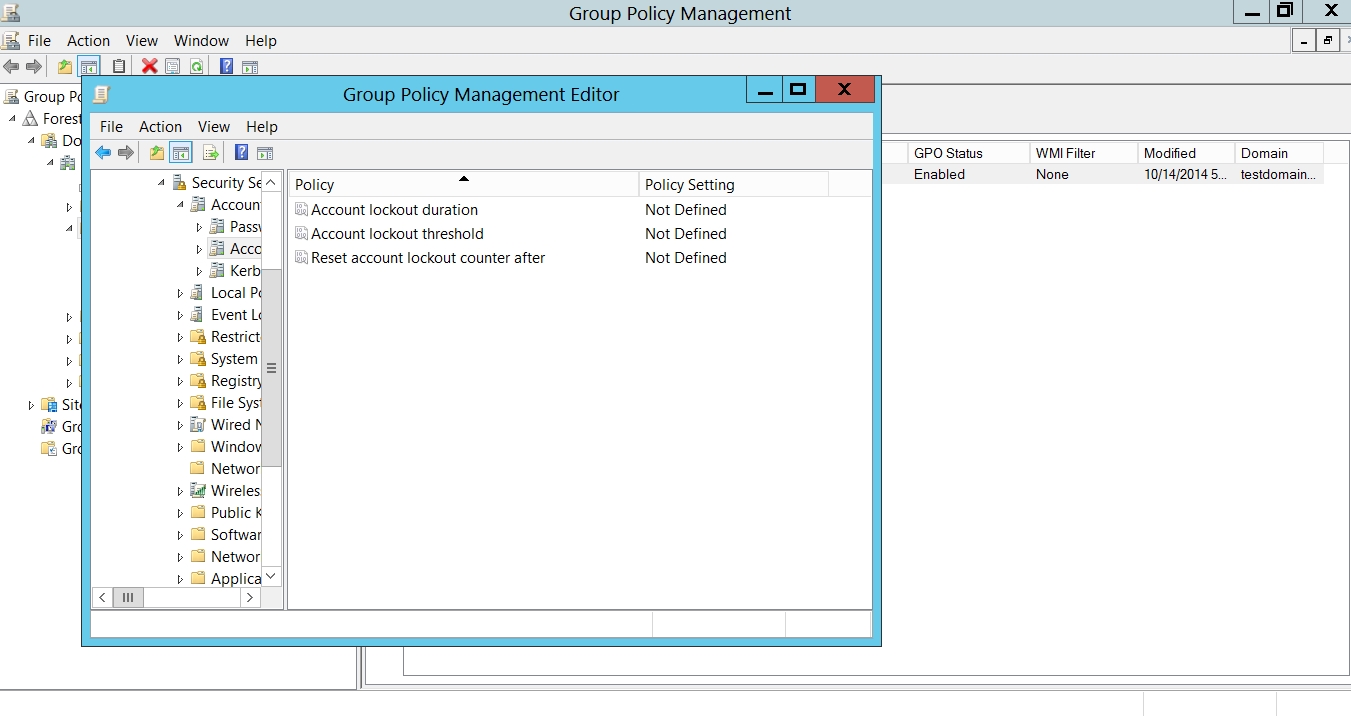Image resolution: width=1351 pixels, height=716 pixels.
Task: Click the Help icon in the Editor toolbar
Action: [241, 153]
